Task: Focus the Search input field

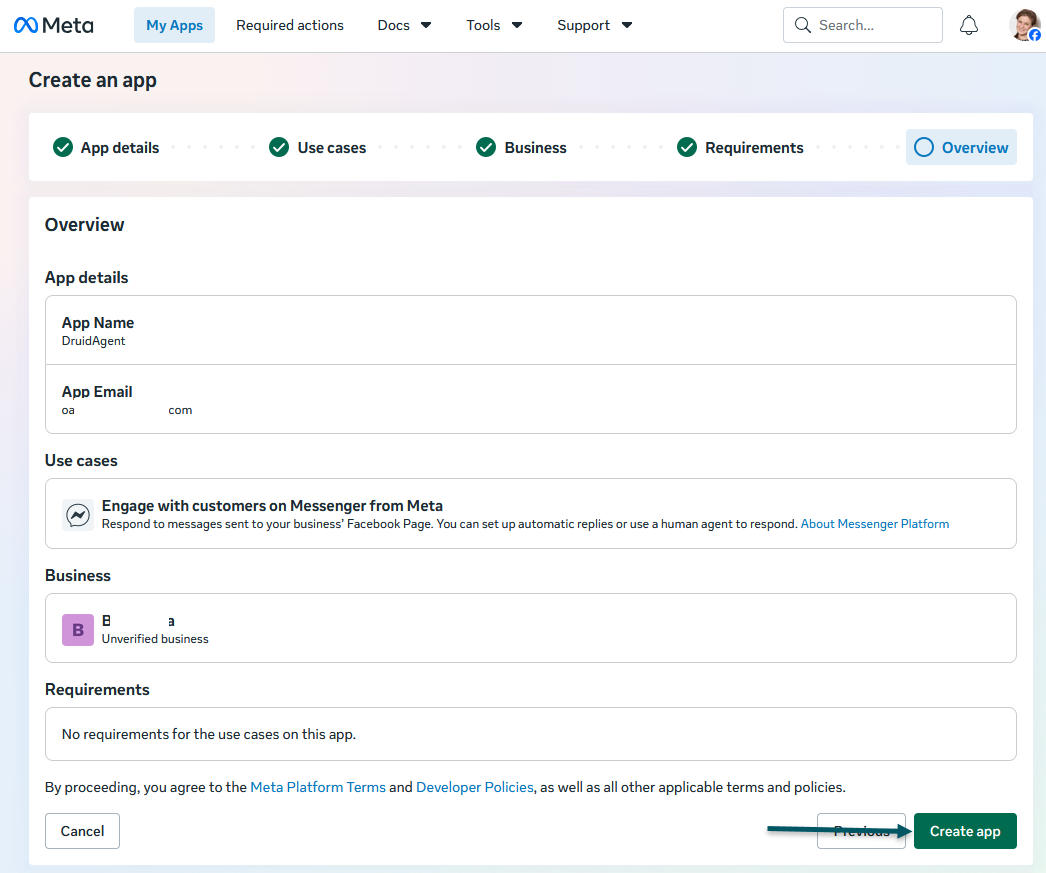Action: pyautogui.click(x=863, y=25)
